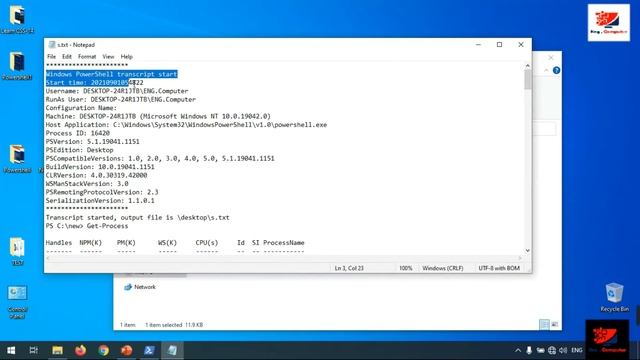Click the Explorer window help icon
Image resolution: width=640 pixels, height=360 pixels.
(556, 70)
